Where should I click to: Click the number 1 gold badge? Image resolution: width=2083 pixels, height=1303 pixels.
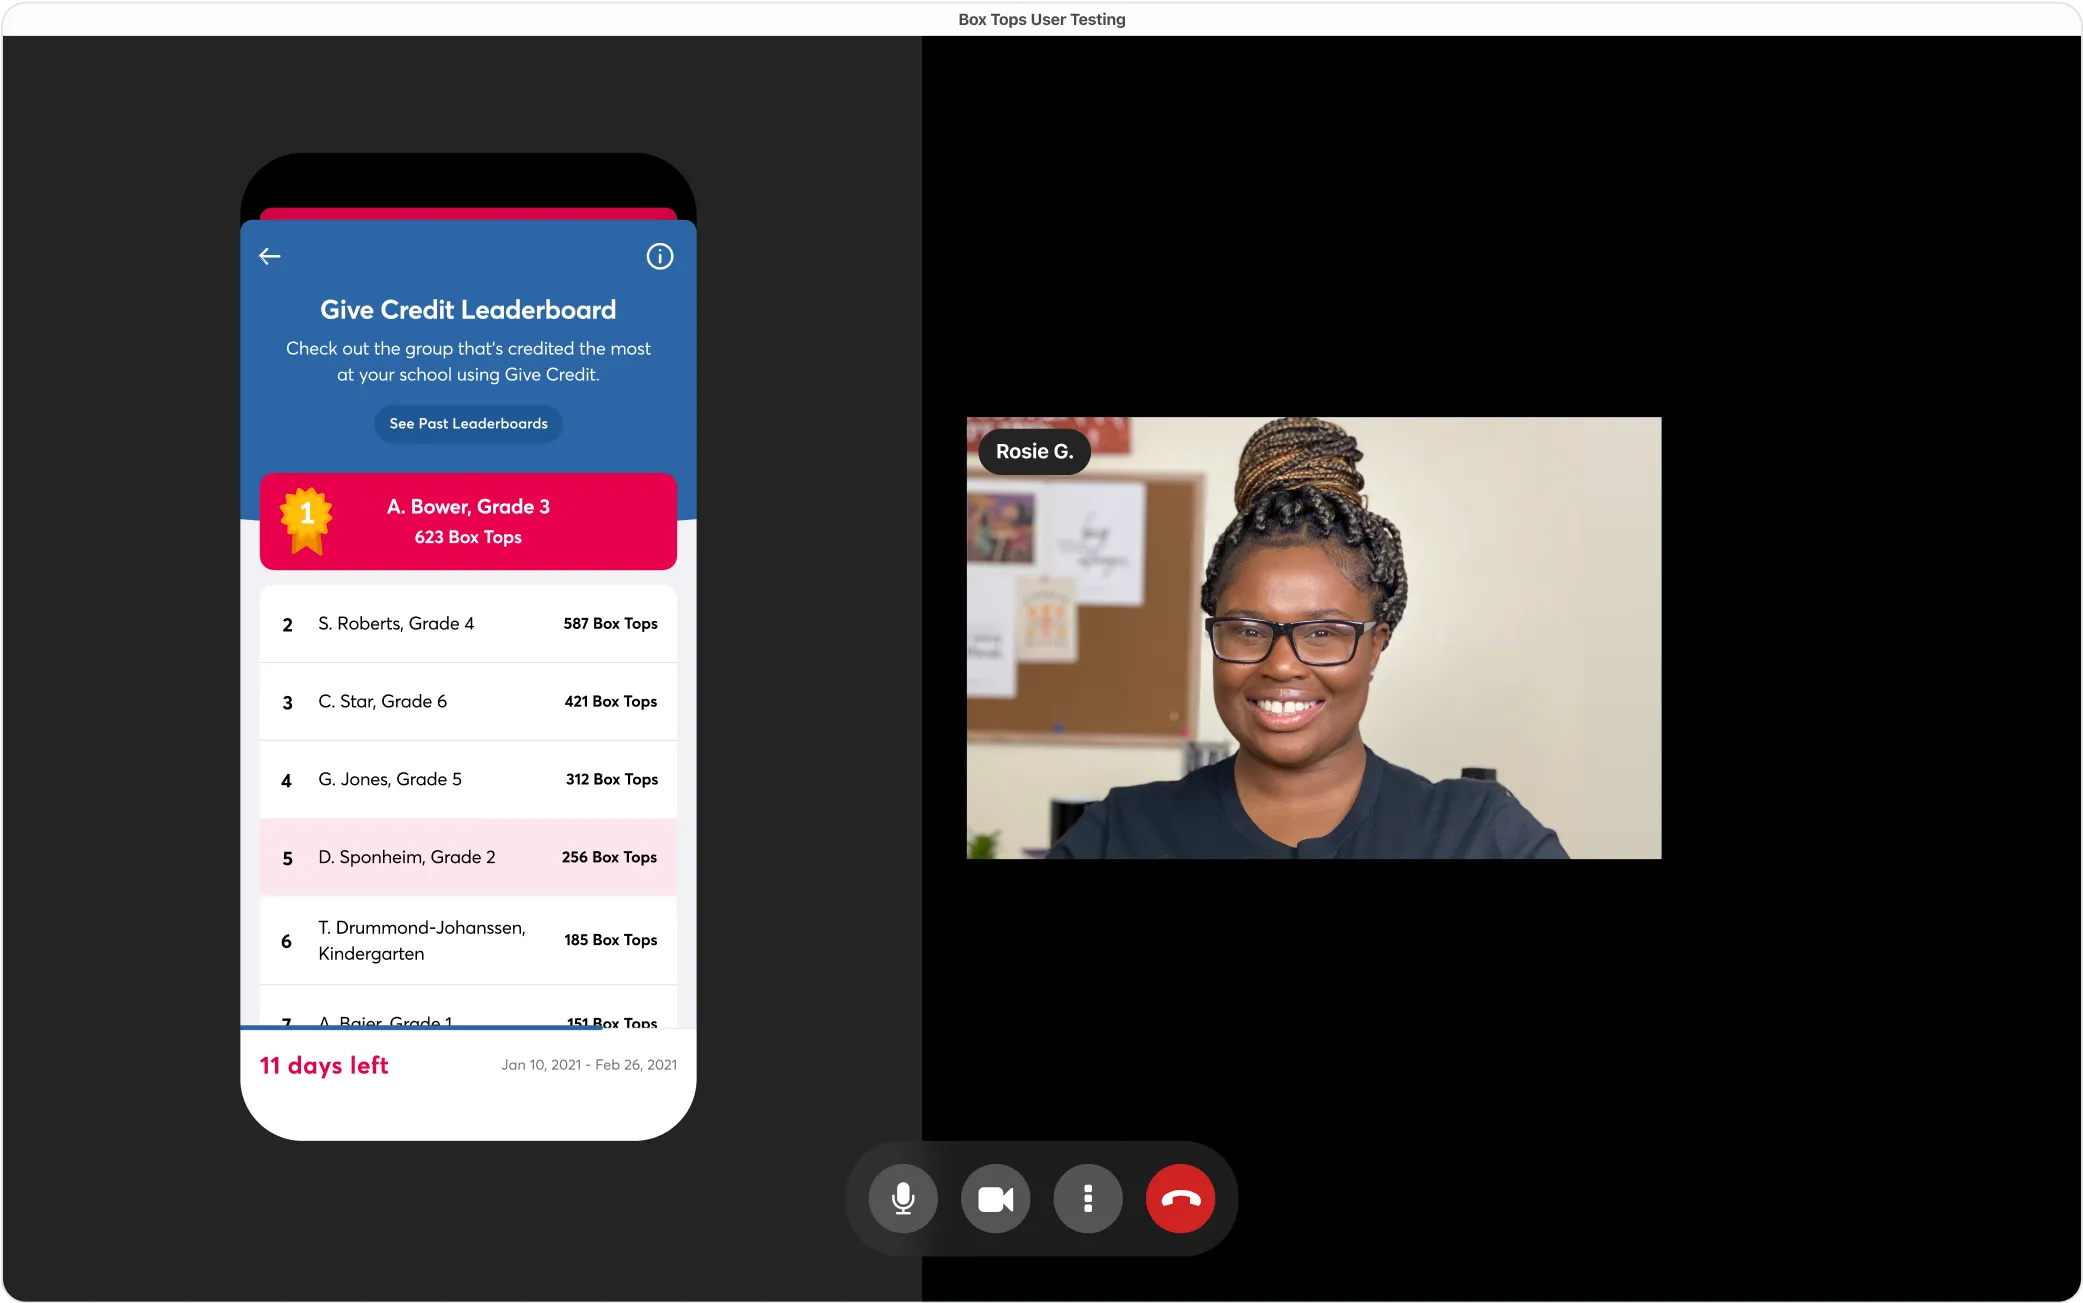[307, 520]
